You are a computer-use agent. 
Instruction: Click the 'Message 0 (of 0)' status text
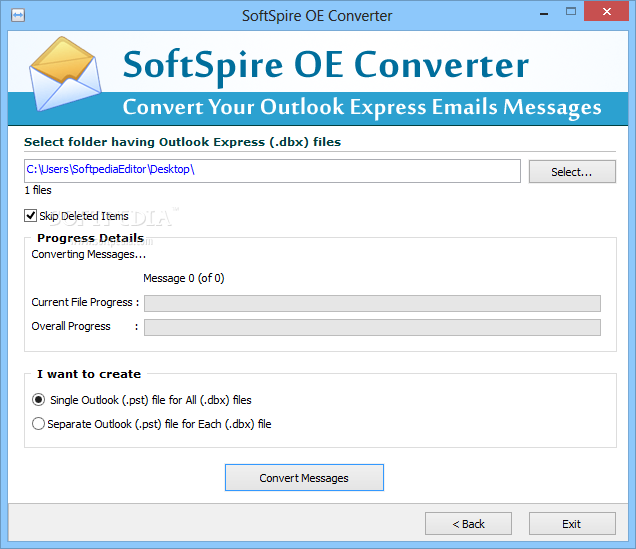(184, 278)
